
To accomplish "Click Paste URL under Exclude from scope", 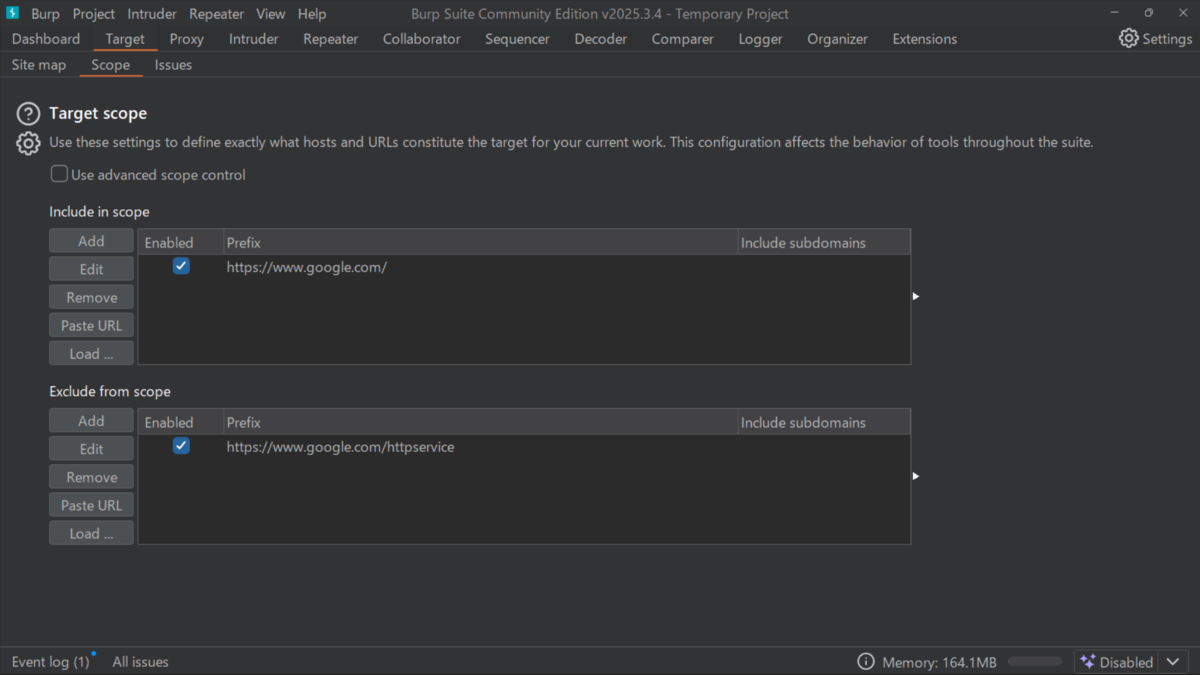I will coord(91,505).
